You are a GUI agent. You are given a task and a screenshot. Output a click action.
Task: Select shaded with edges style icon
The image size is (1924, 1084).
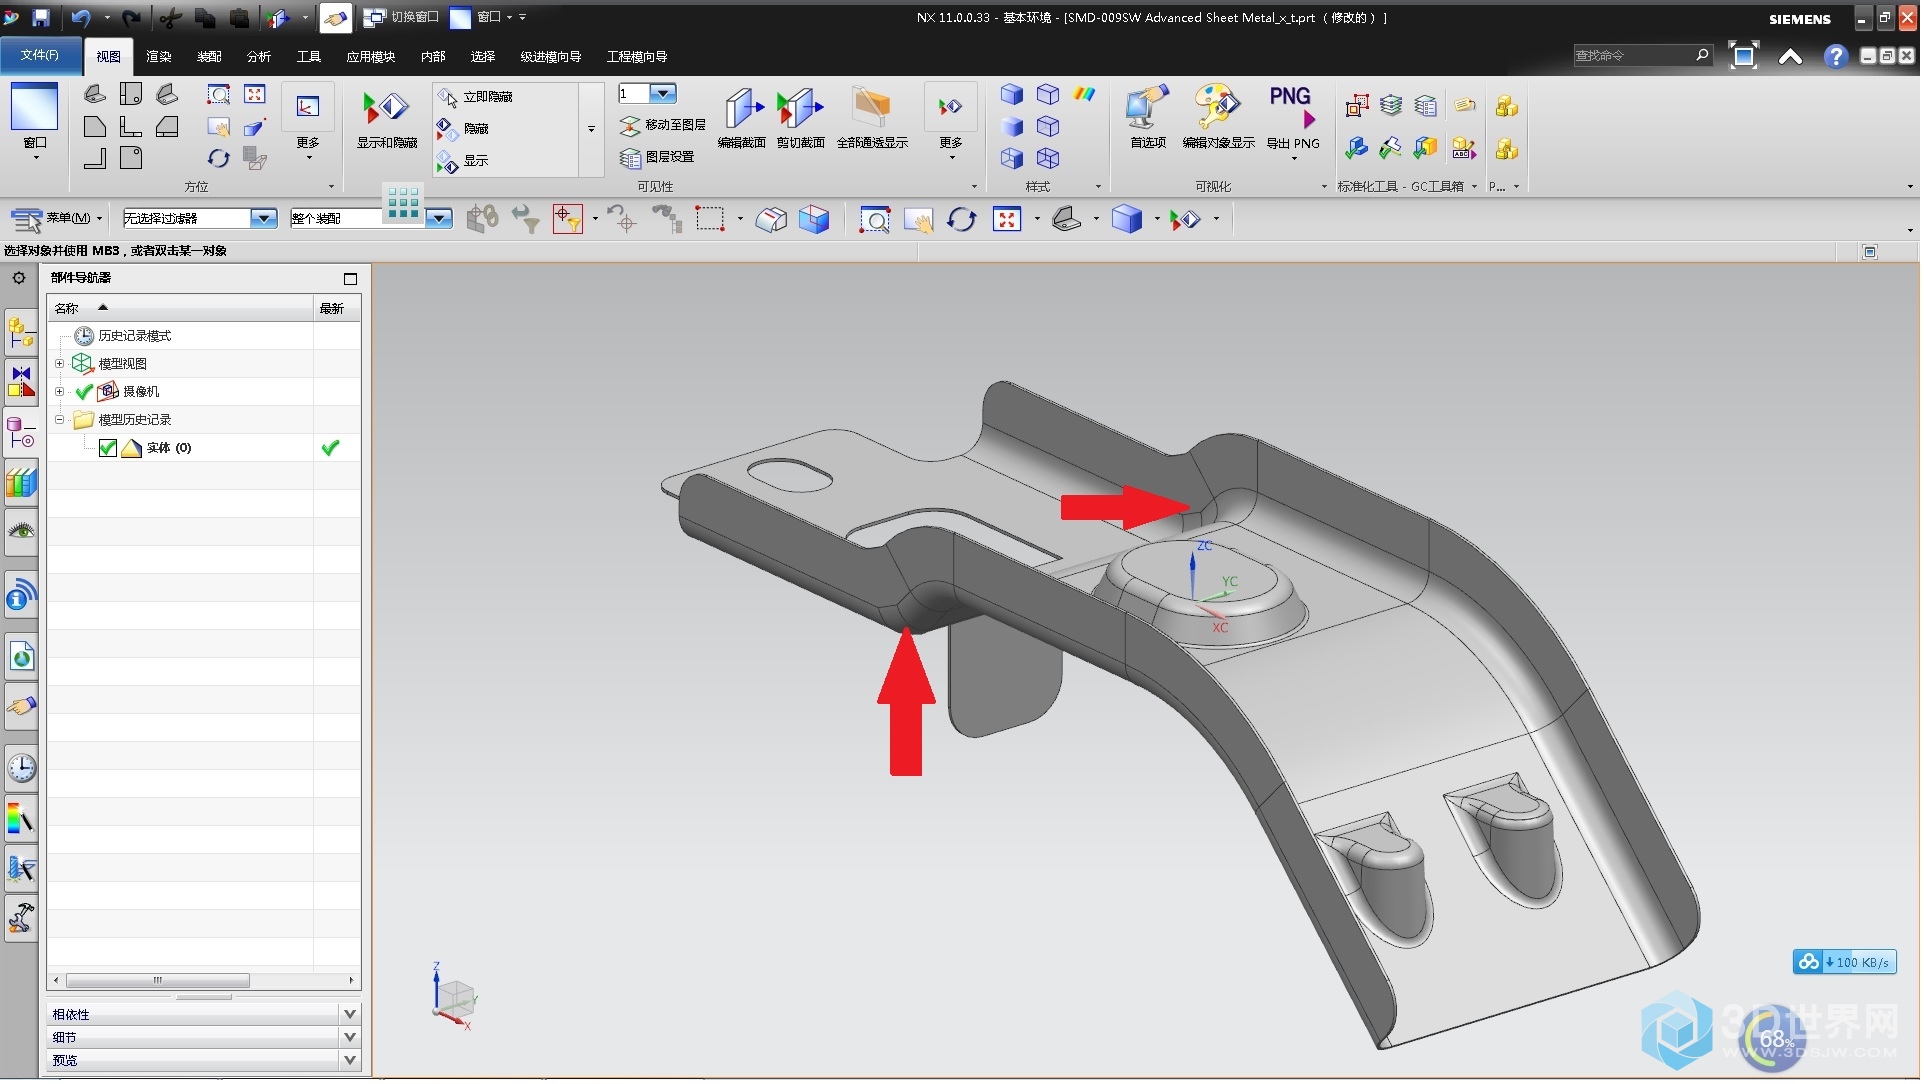1012,95
